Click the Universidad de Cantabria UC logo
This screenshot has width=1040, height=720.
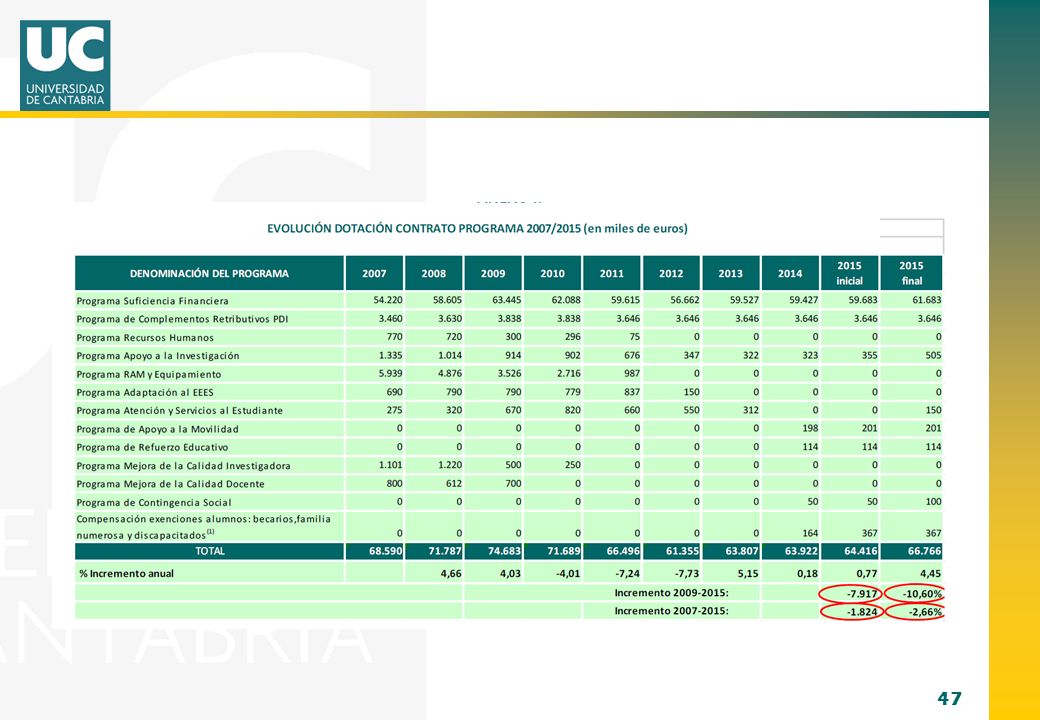(65, 65)
